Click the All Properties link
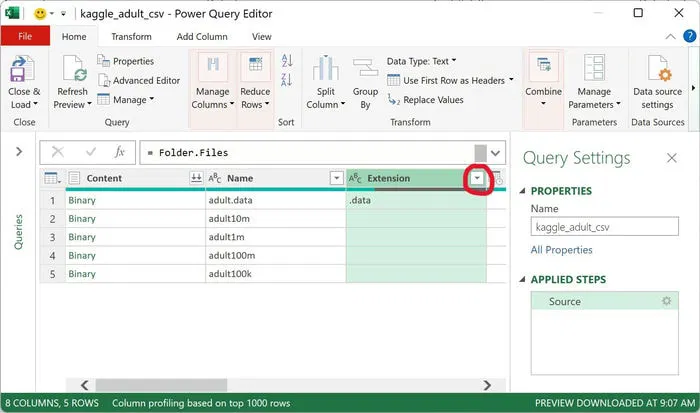The width and height of the screenshot is (700, 413). coord(561,250)
